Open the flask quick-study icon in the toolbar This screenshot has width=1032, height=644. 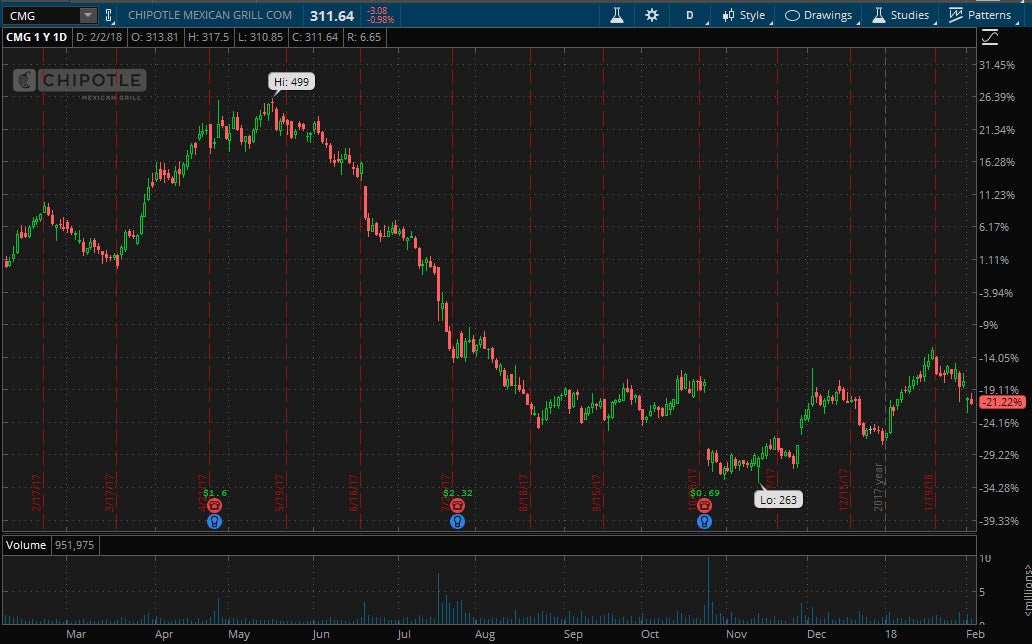617,15
